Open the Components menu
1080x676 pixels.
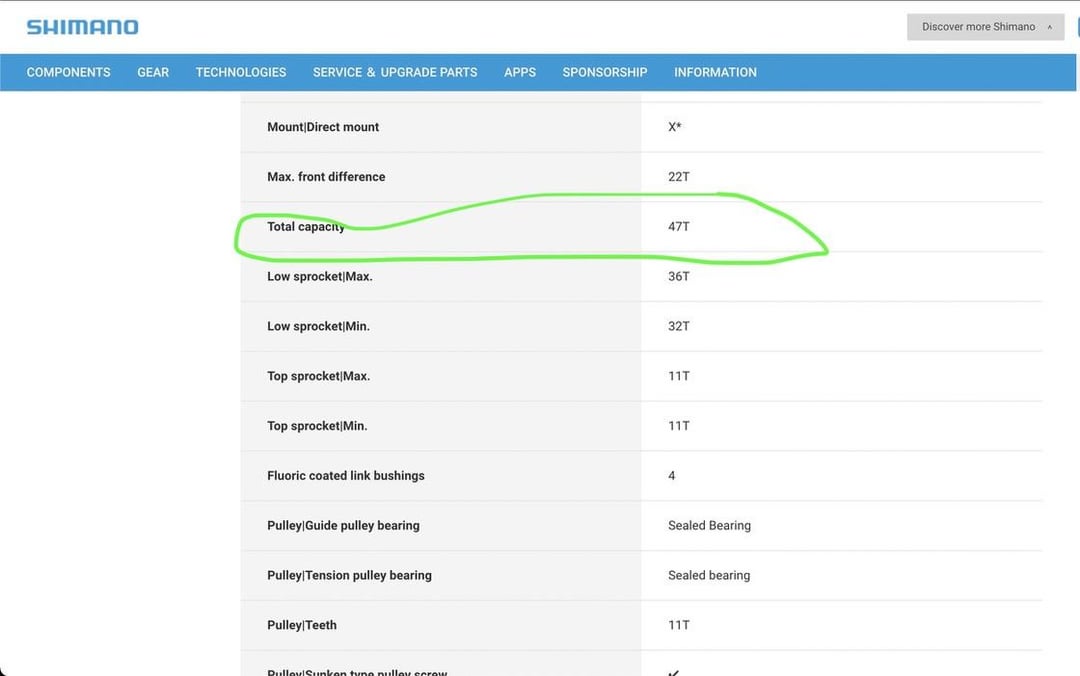tap(68, 72)
